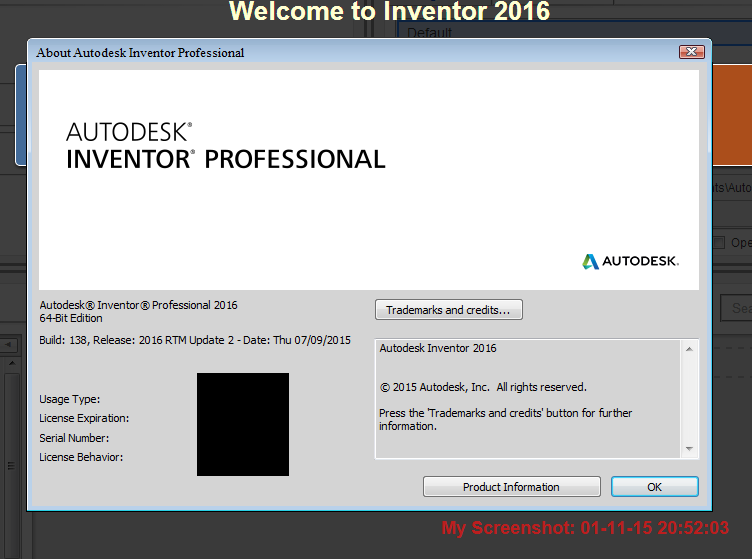
Task: Click the OK button
Action: (x=655, y=487)
